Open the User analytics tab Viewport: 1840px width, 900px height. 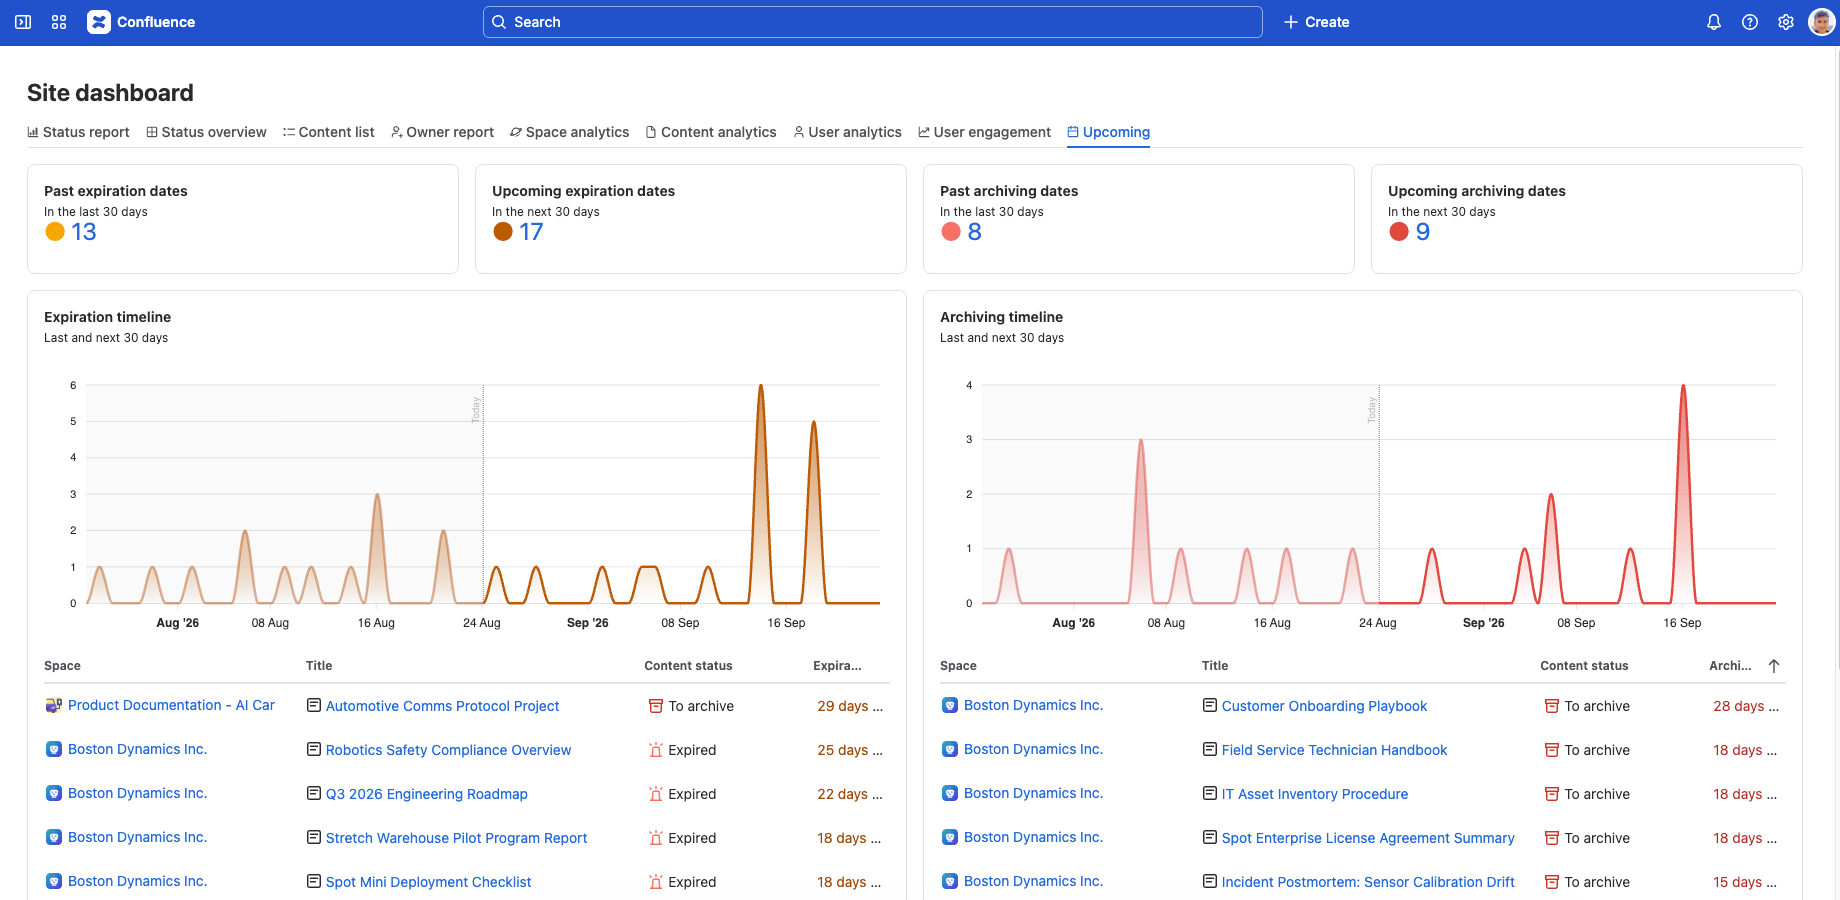click(848, 132)
